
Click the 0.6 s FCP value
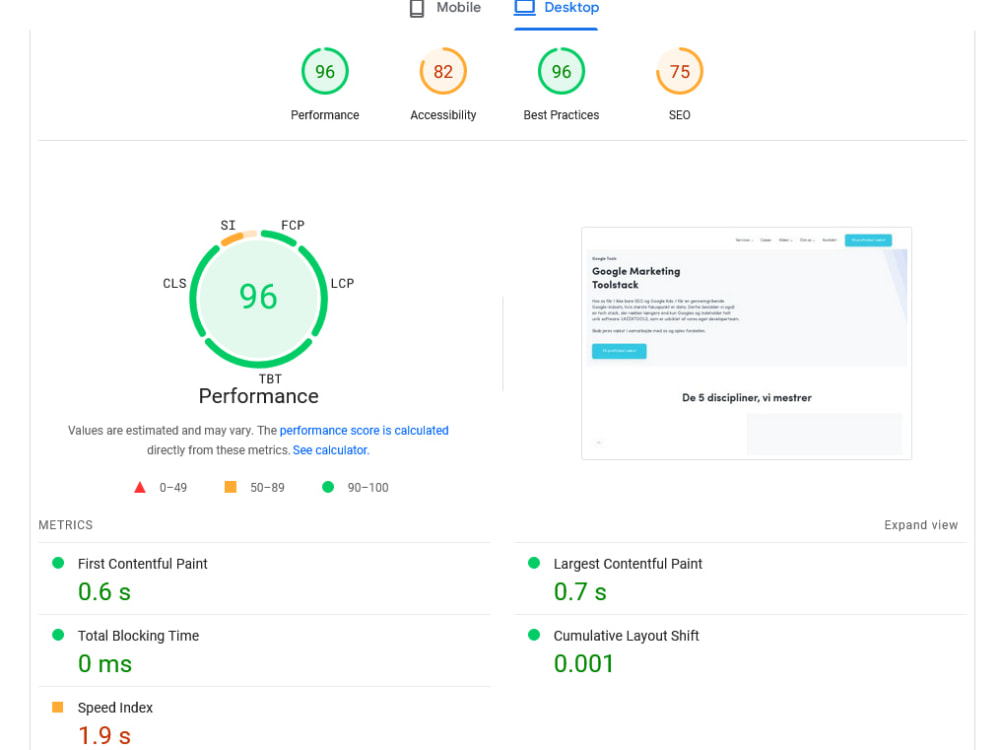pyautogui.click(x=104, y=592)
